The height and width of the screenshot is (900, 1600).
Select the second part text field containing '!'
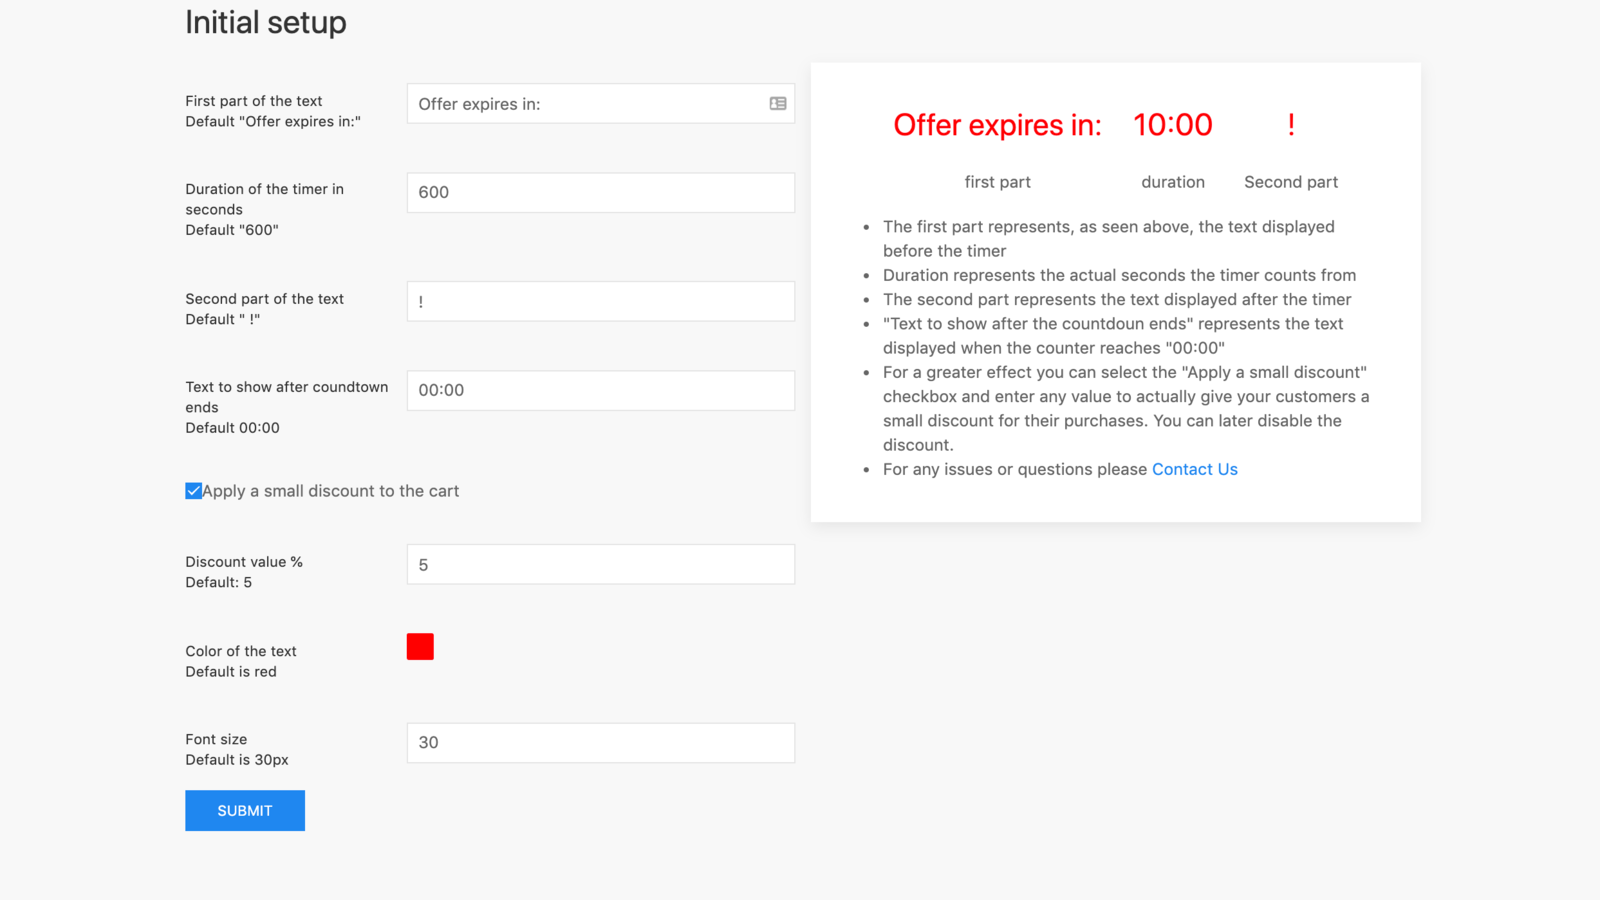[x=600, y=301]
